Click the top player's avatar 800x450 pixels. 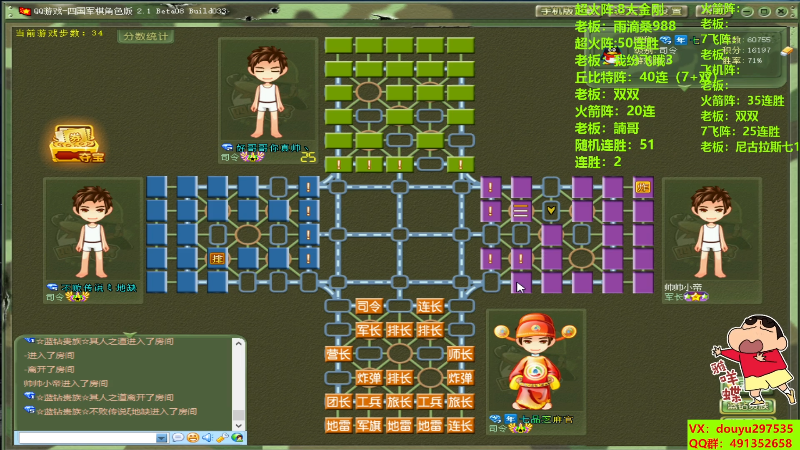tap(267, 92)
